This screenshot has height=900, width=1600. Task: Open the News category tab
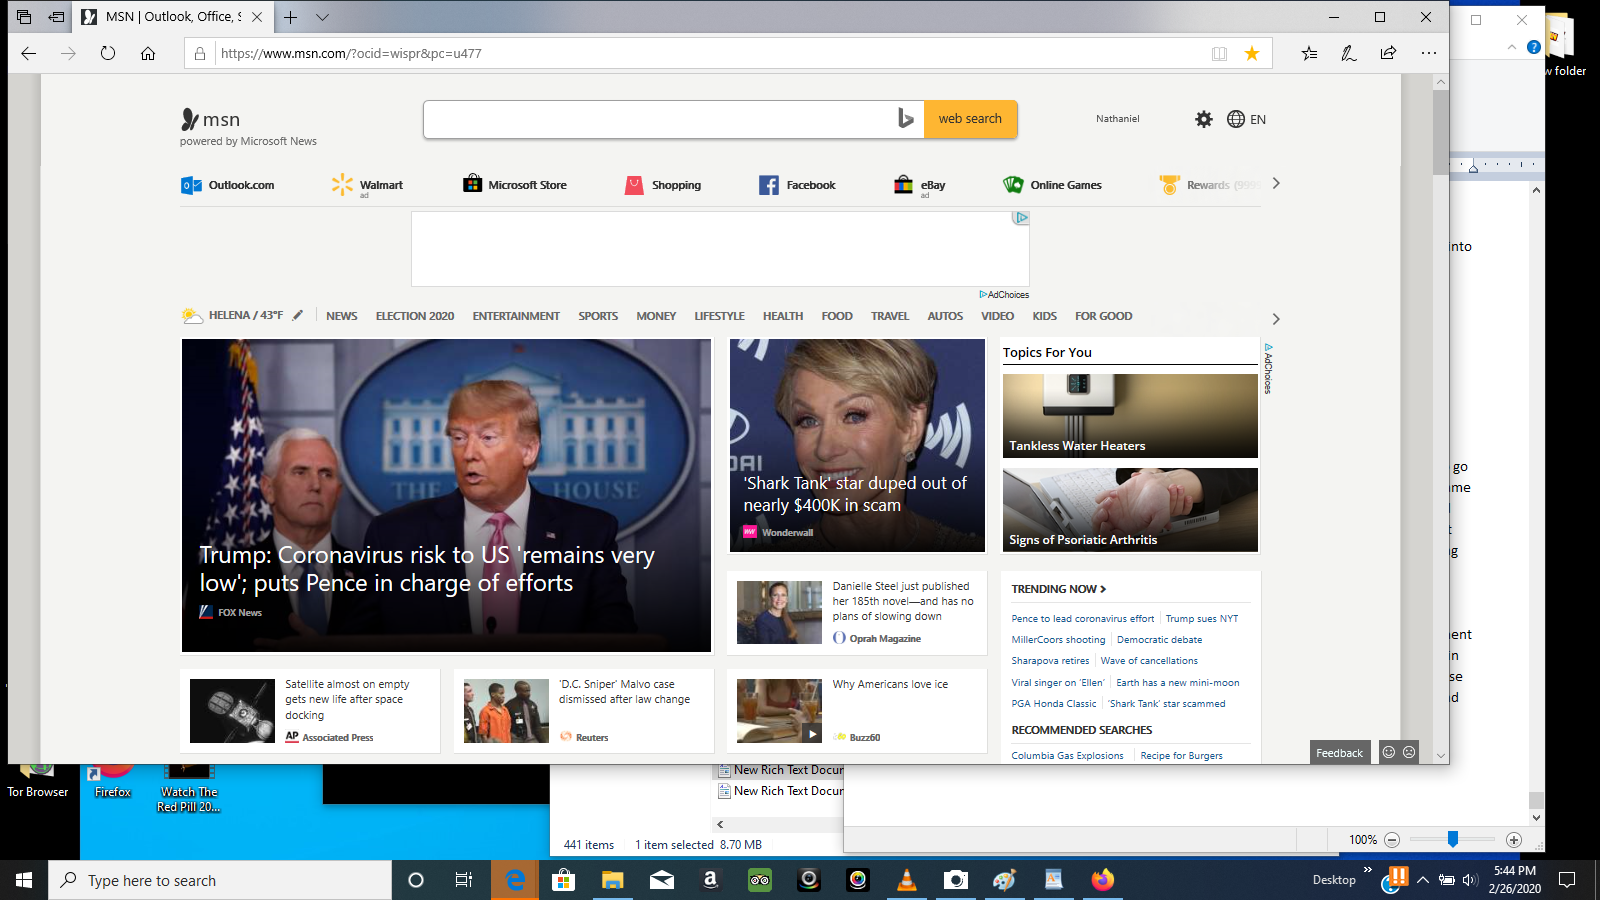click(x=342, y=316)
